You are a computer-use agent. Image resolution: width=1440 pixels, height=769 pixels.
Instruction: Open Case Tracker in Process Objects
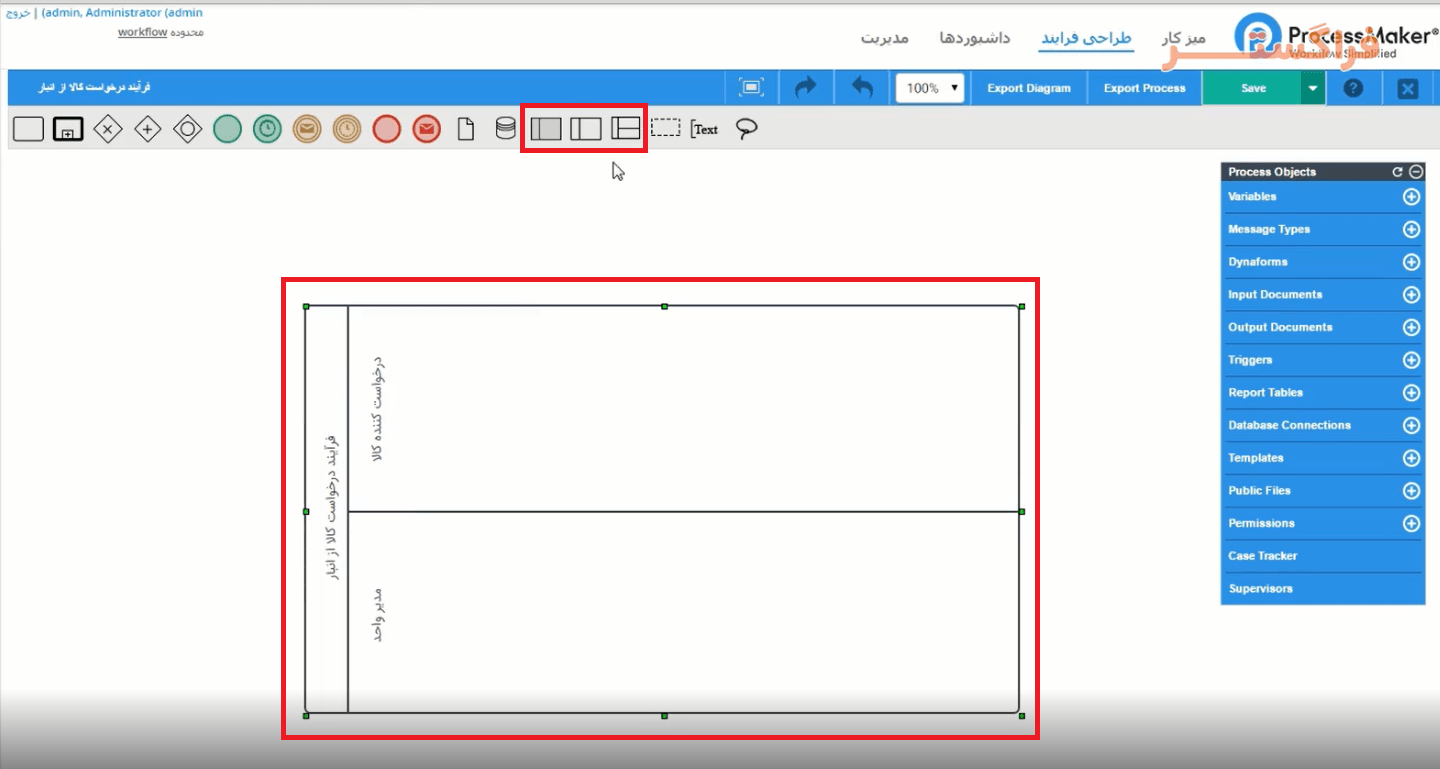point(1263,556)
